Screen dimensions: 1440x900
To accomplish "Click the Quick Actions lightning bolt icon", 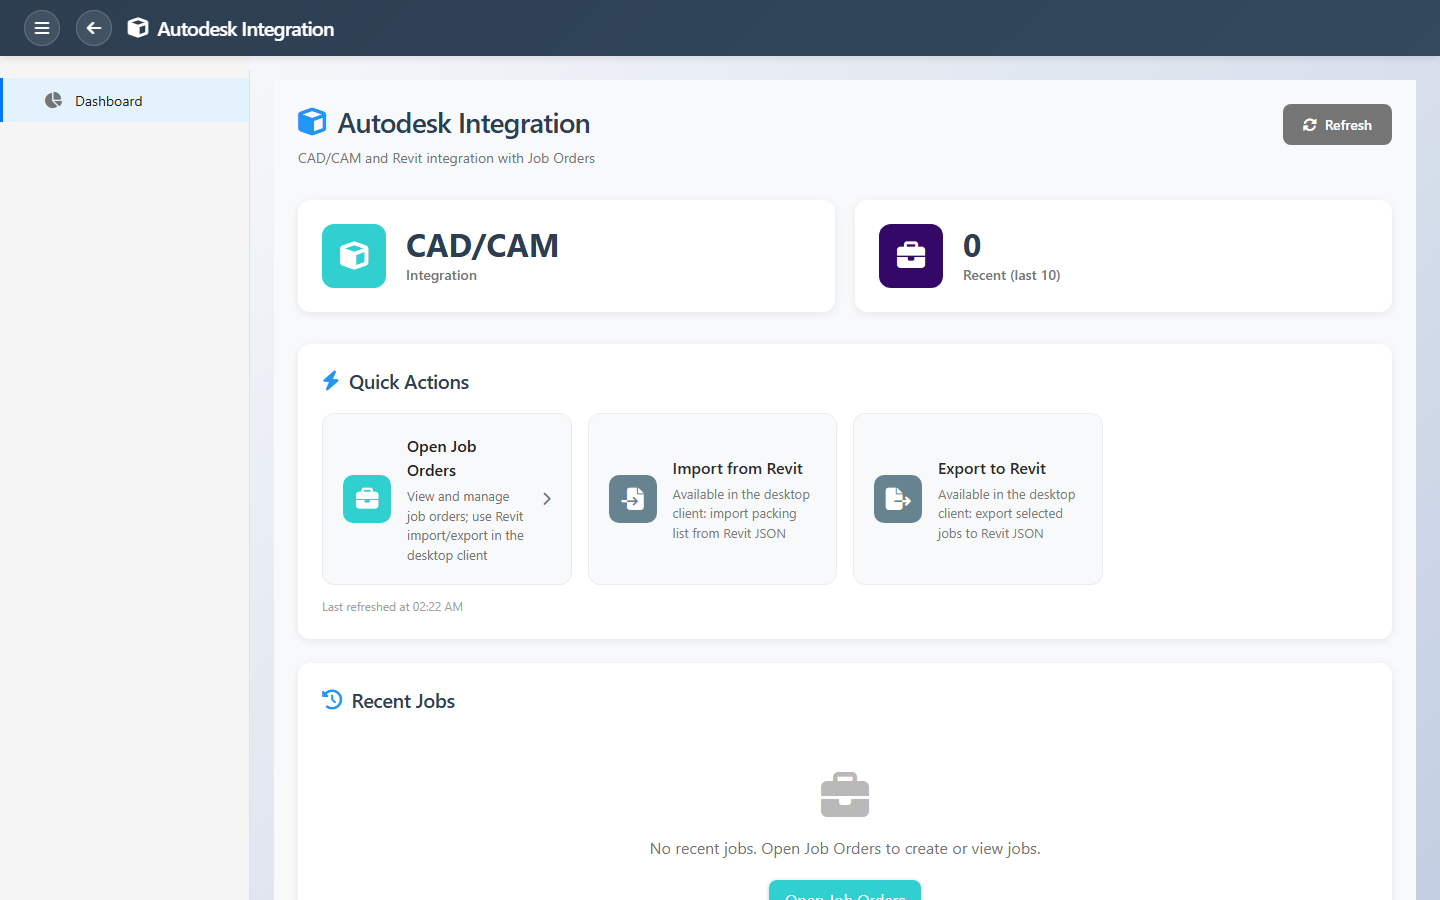I will pyautogui.click(x=331, y=381).
